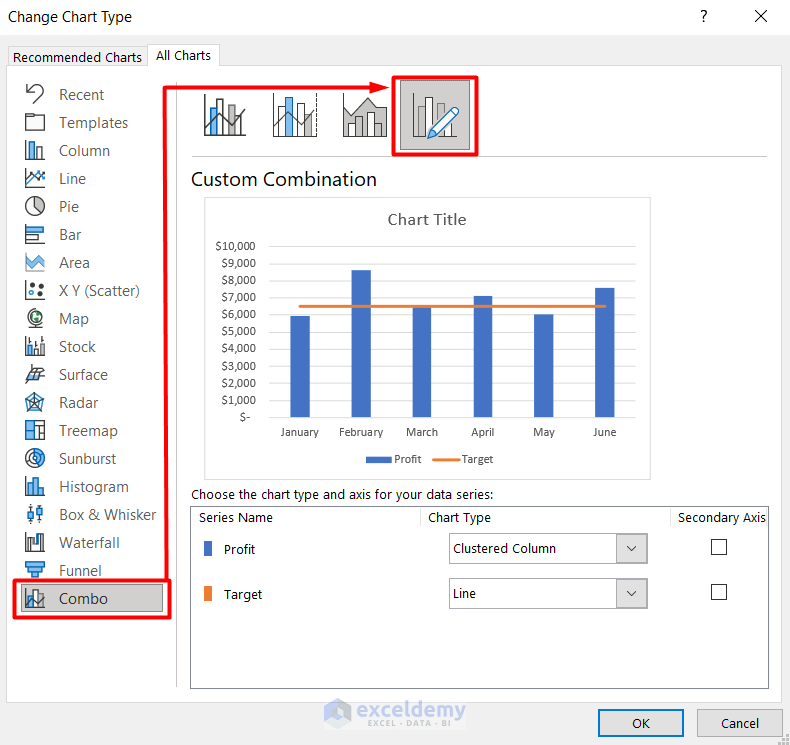Choose the Column chart type icon
Screen dimensions: 790x745
pyautogui.click(x=35, y=150)
